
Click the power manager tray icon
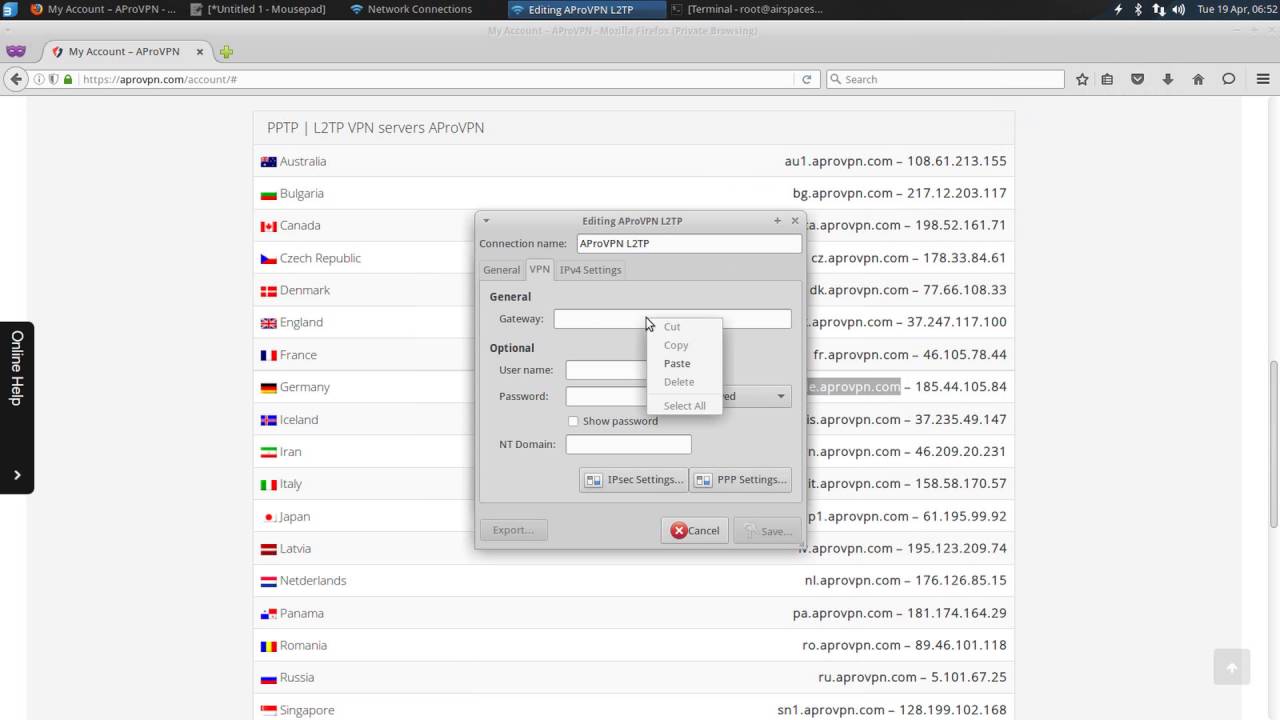1118,9
